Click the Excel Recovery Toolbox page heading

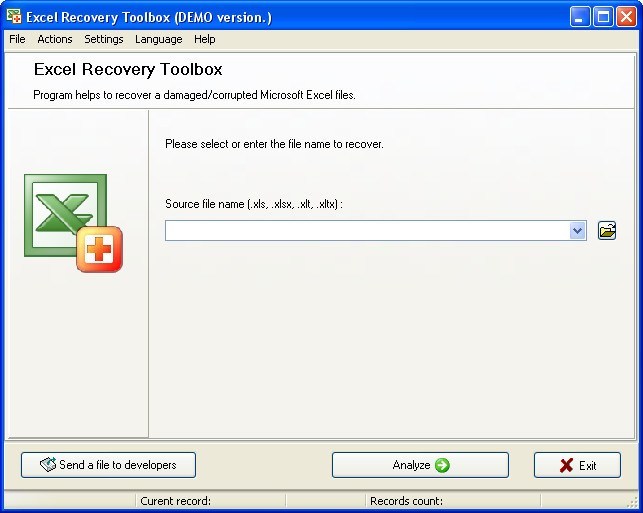(x=128, y=70)
